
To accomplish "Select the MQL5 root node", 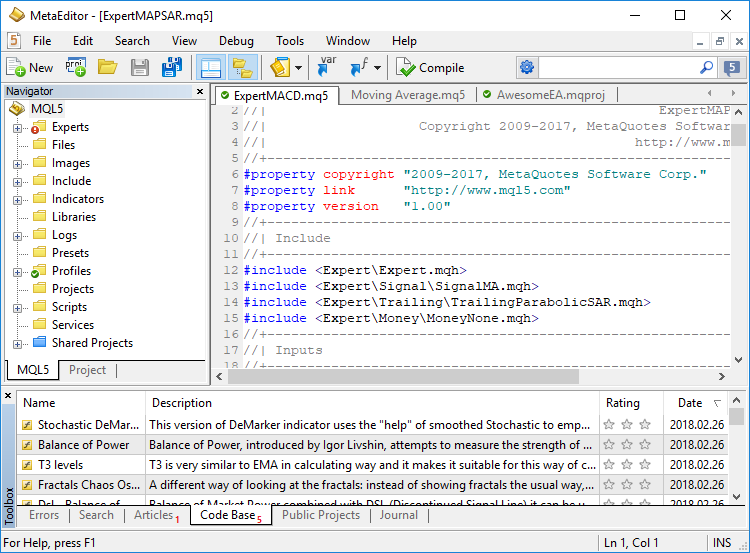I will (x=47, y=109).
